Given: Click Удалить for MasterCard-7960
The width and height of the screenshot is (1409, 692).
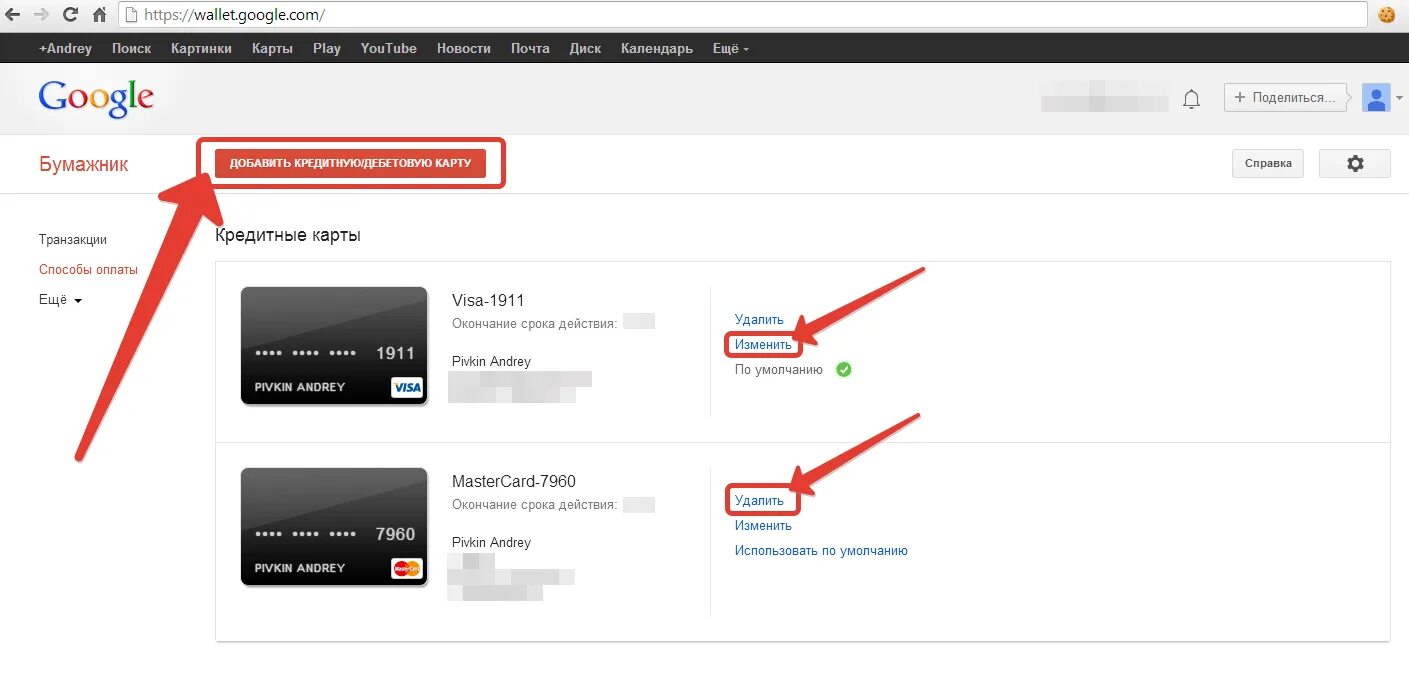Looking at the screenshot, I should pos(759,500).
